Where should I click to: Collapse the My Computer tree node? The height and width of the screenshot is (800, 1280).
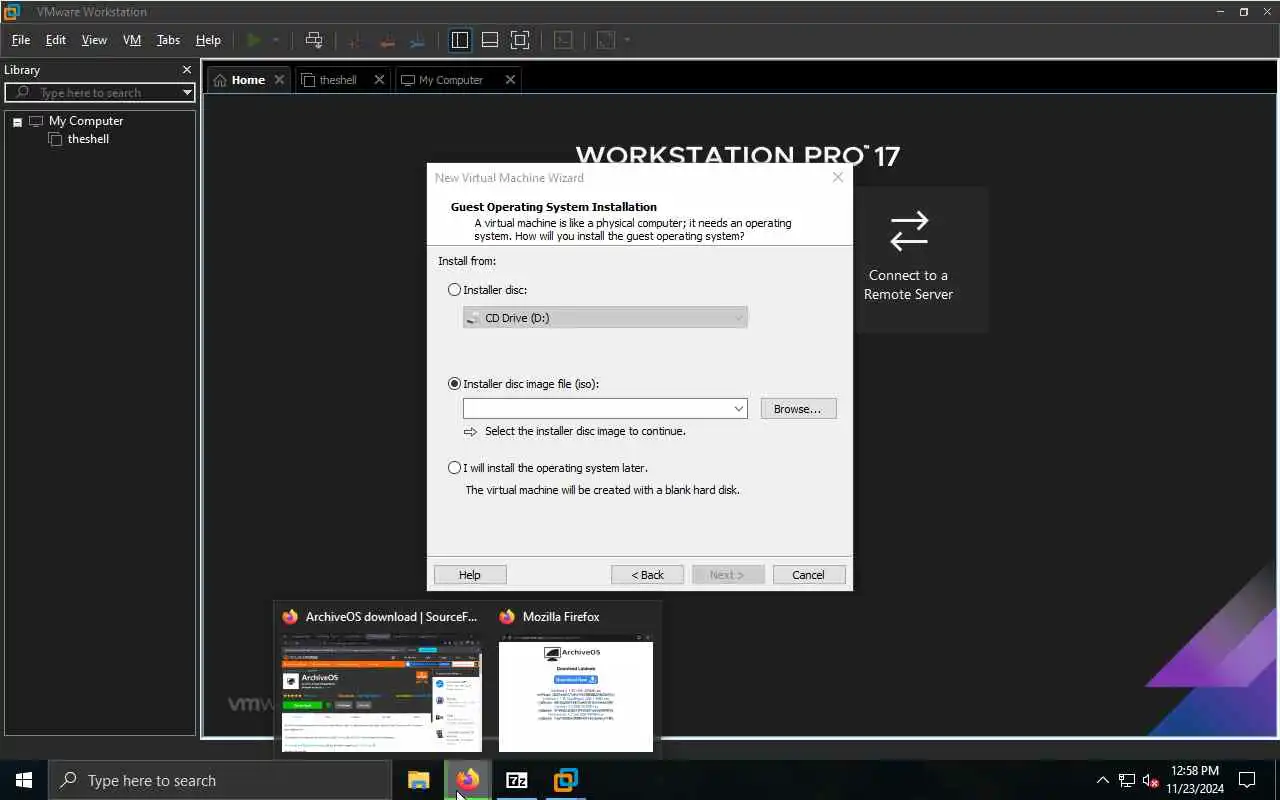point(17,122)
